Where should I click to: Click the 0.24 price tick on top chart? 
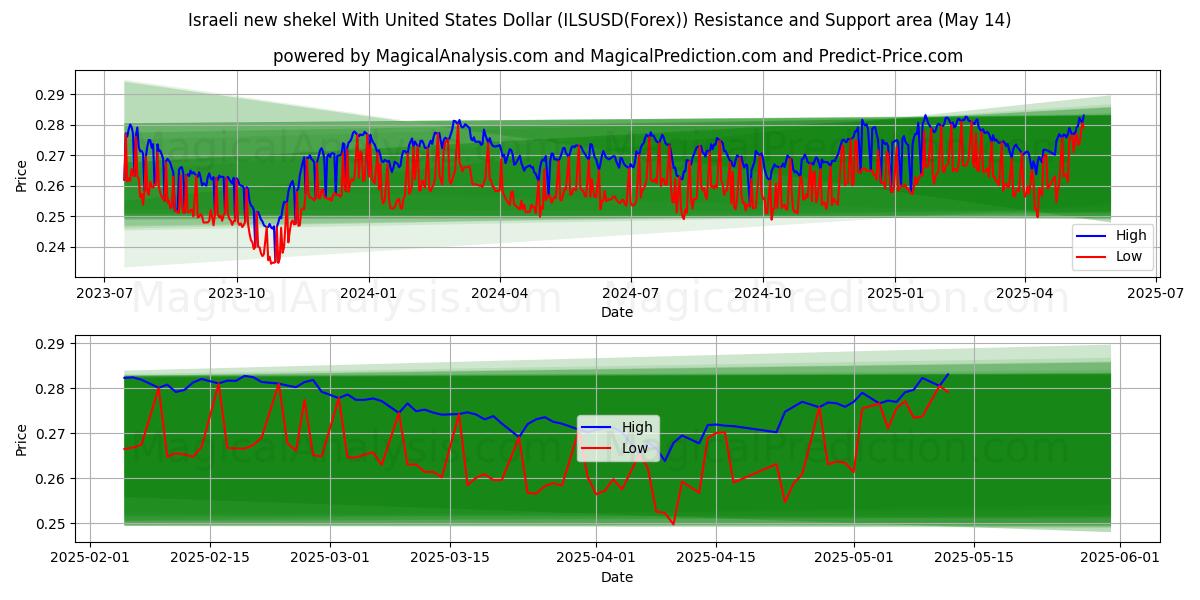pos(50,247)
